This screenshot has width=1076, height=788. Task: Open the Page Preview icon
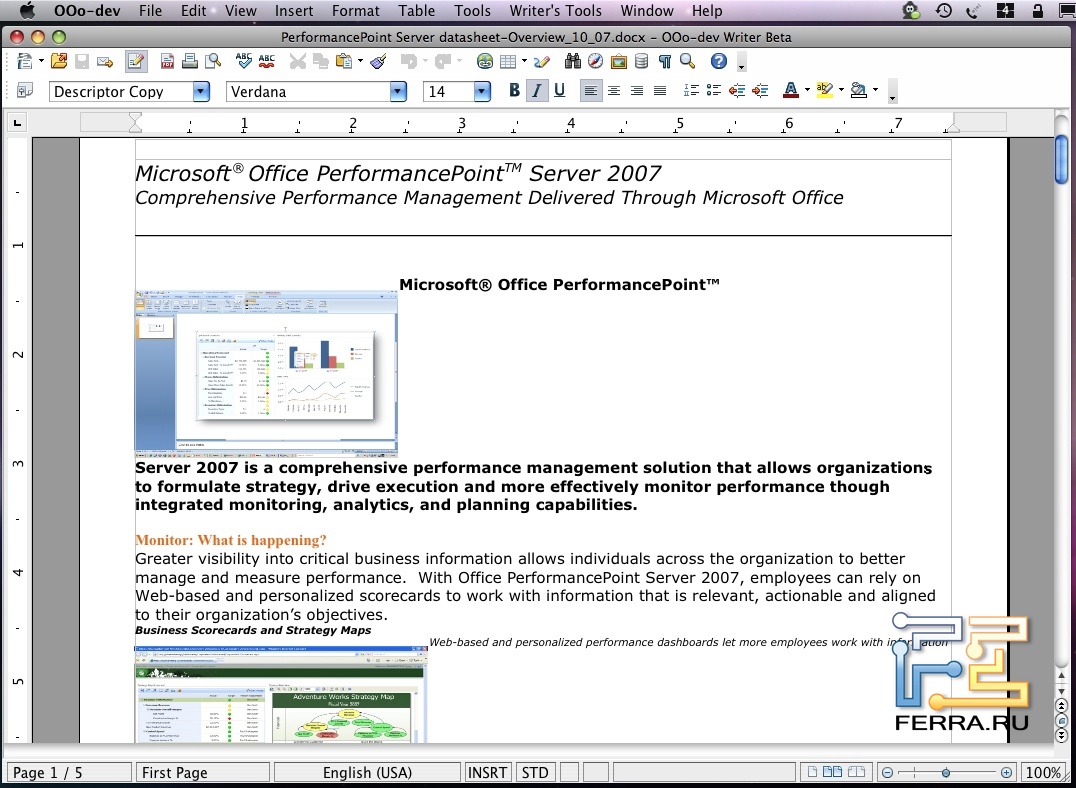click(213, 62)
